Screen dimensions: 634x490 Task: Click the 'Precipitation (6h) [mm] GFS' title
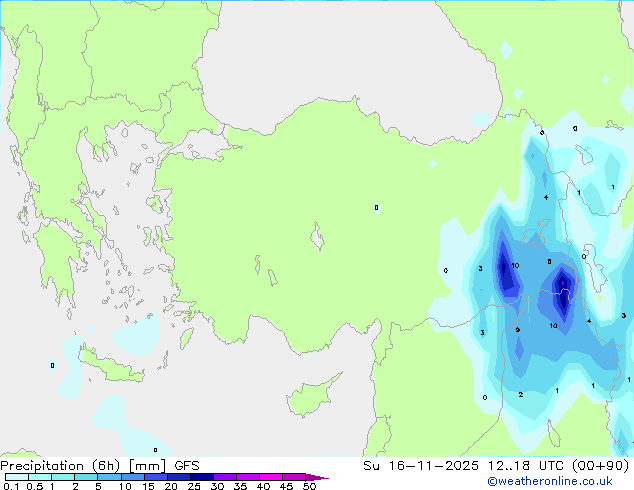pyautogui.click(x=100, y=466)
